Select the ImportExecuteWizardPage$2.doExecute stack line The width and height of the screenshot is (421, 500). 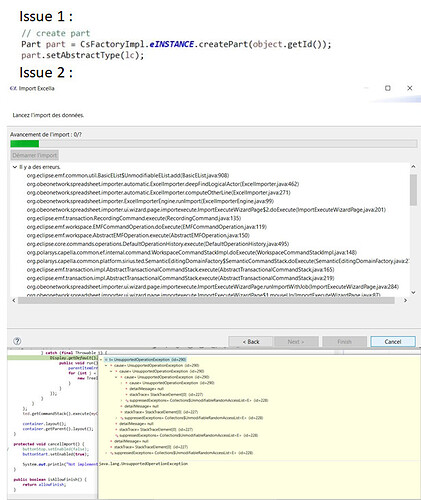[206, 210]
